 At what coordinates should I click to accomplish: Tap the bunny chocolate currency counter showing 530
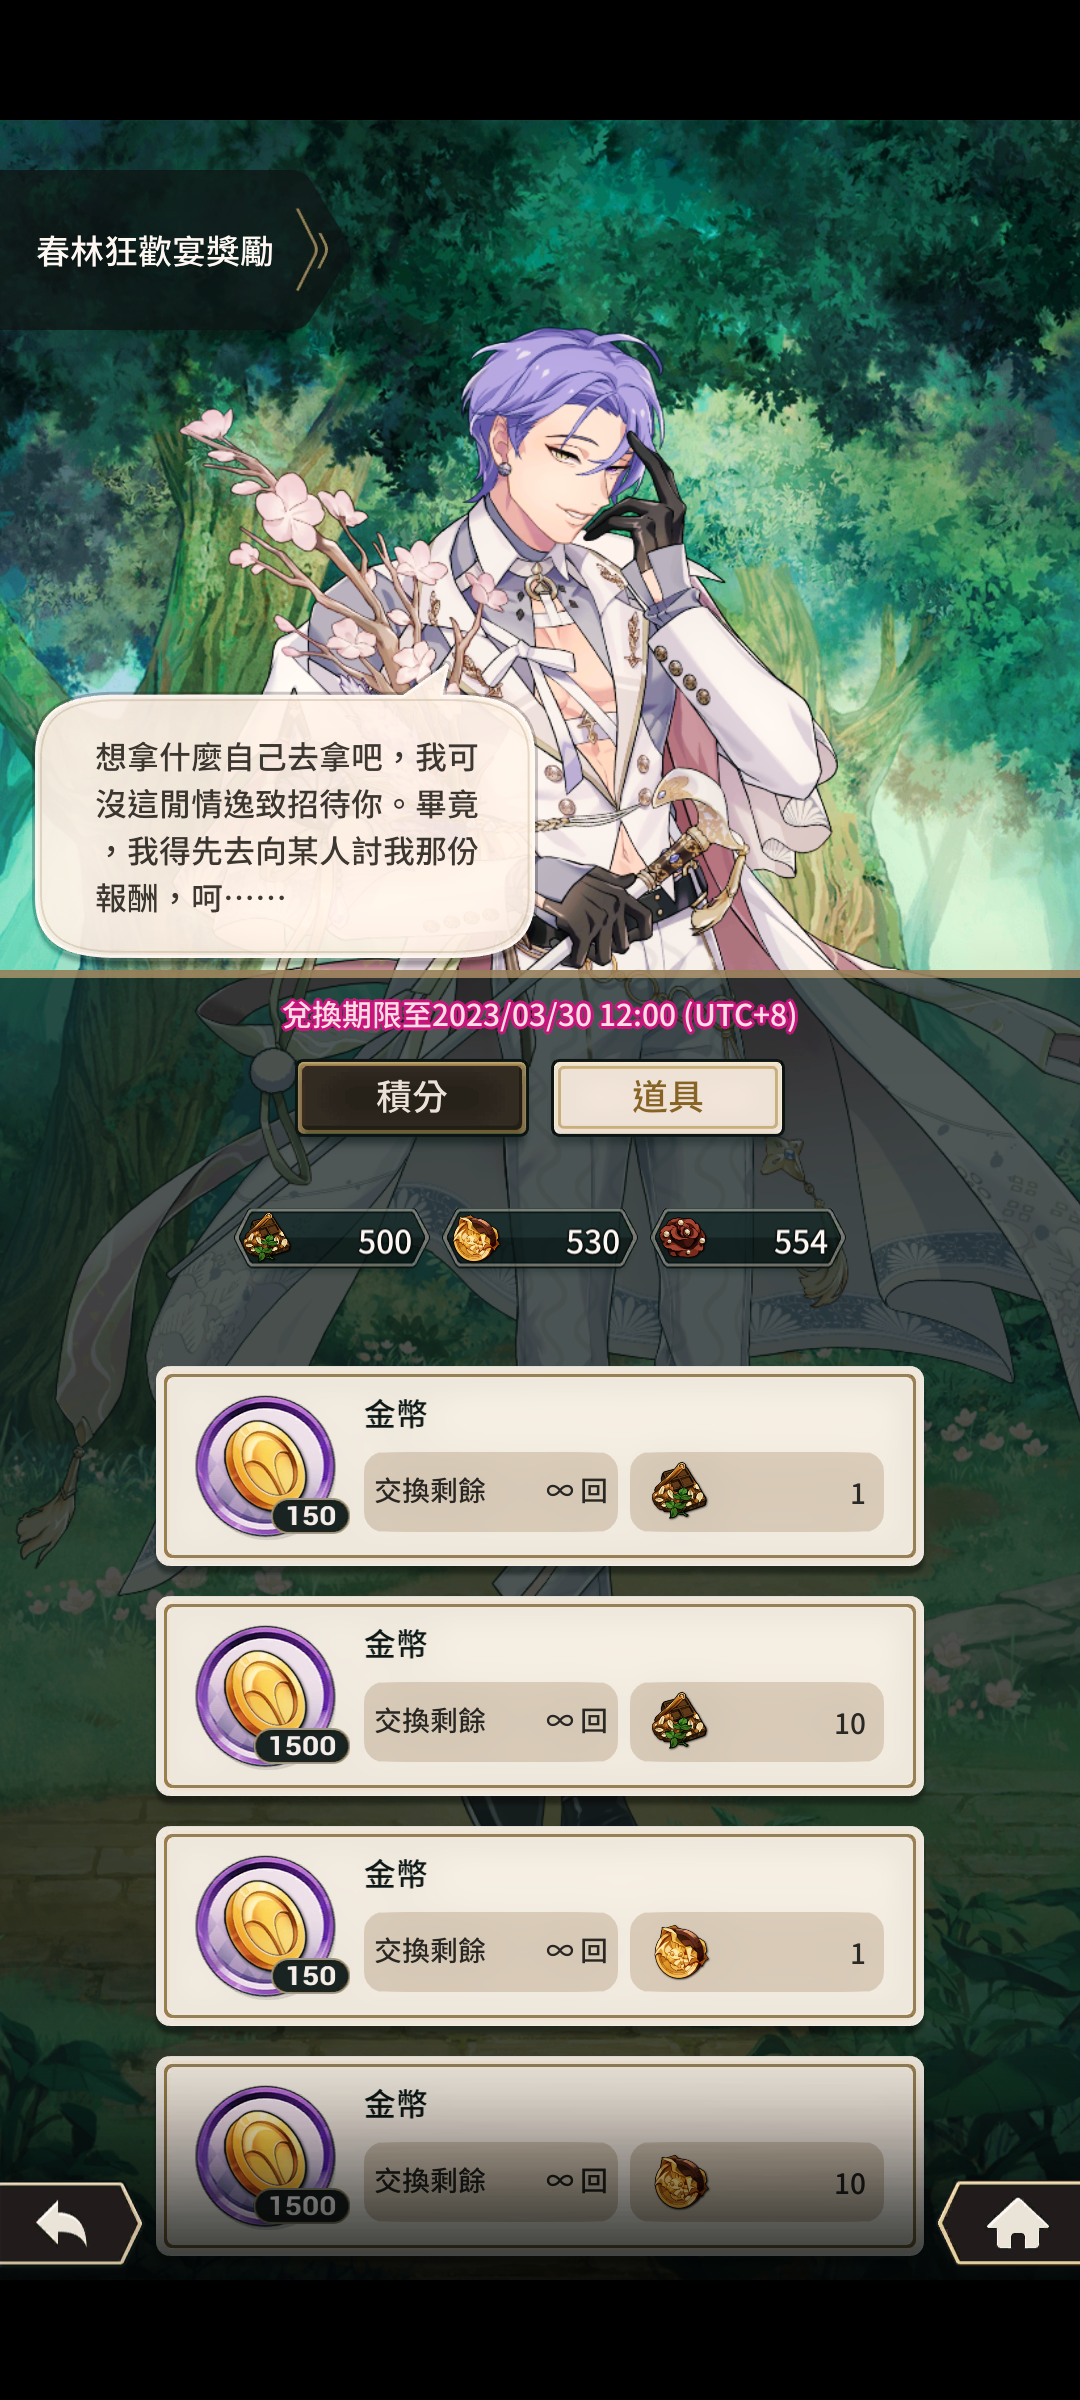[x=540, y=1240]
